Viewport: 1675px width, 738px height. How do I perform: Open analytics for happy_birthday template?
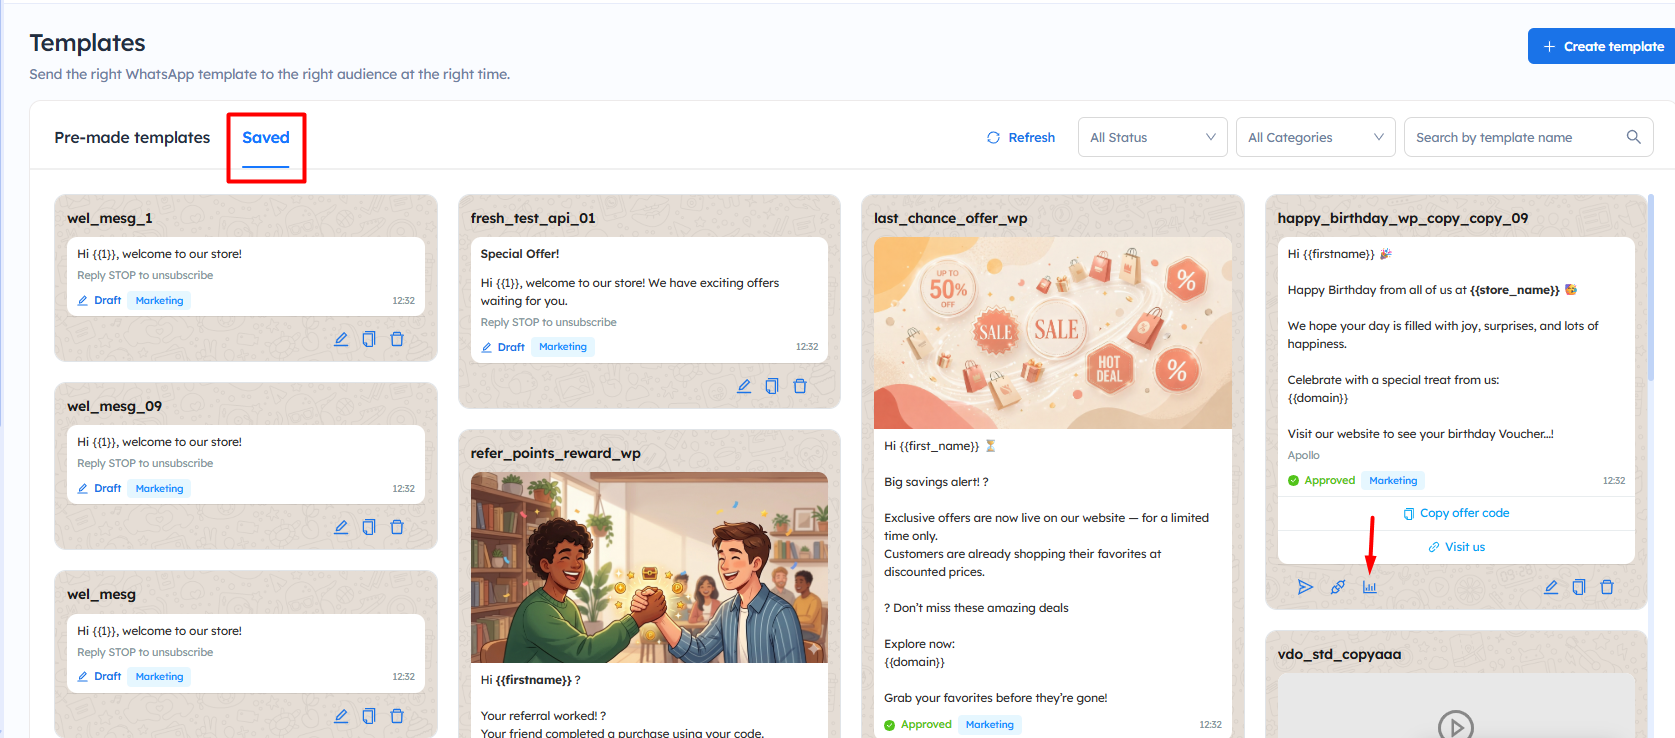coord(1369,587)
